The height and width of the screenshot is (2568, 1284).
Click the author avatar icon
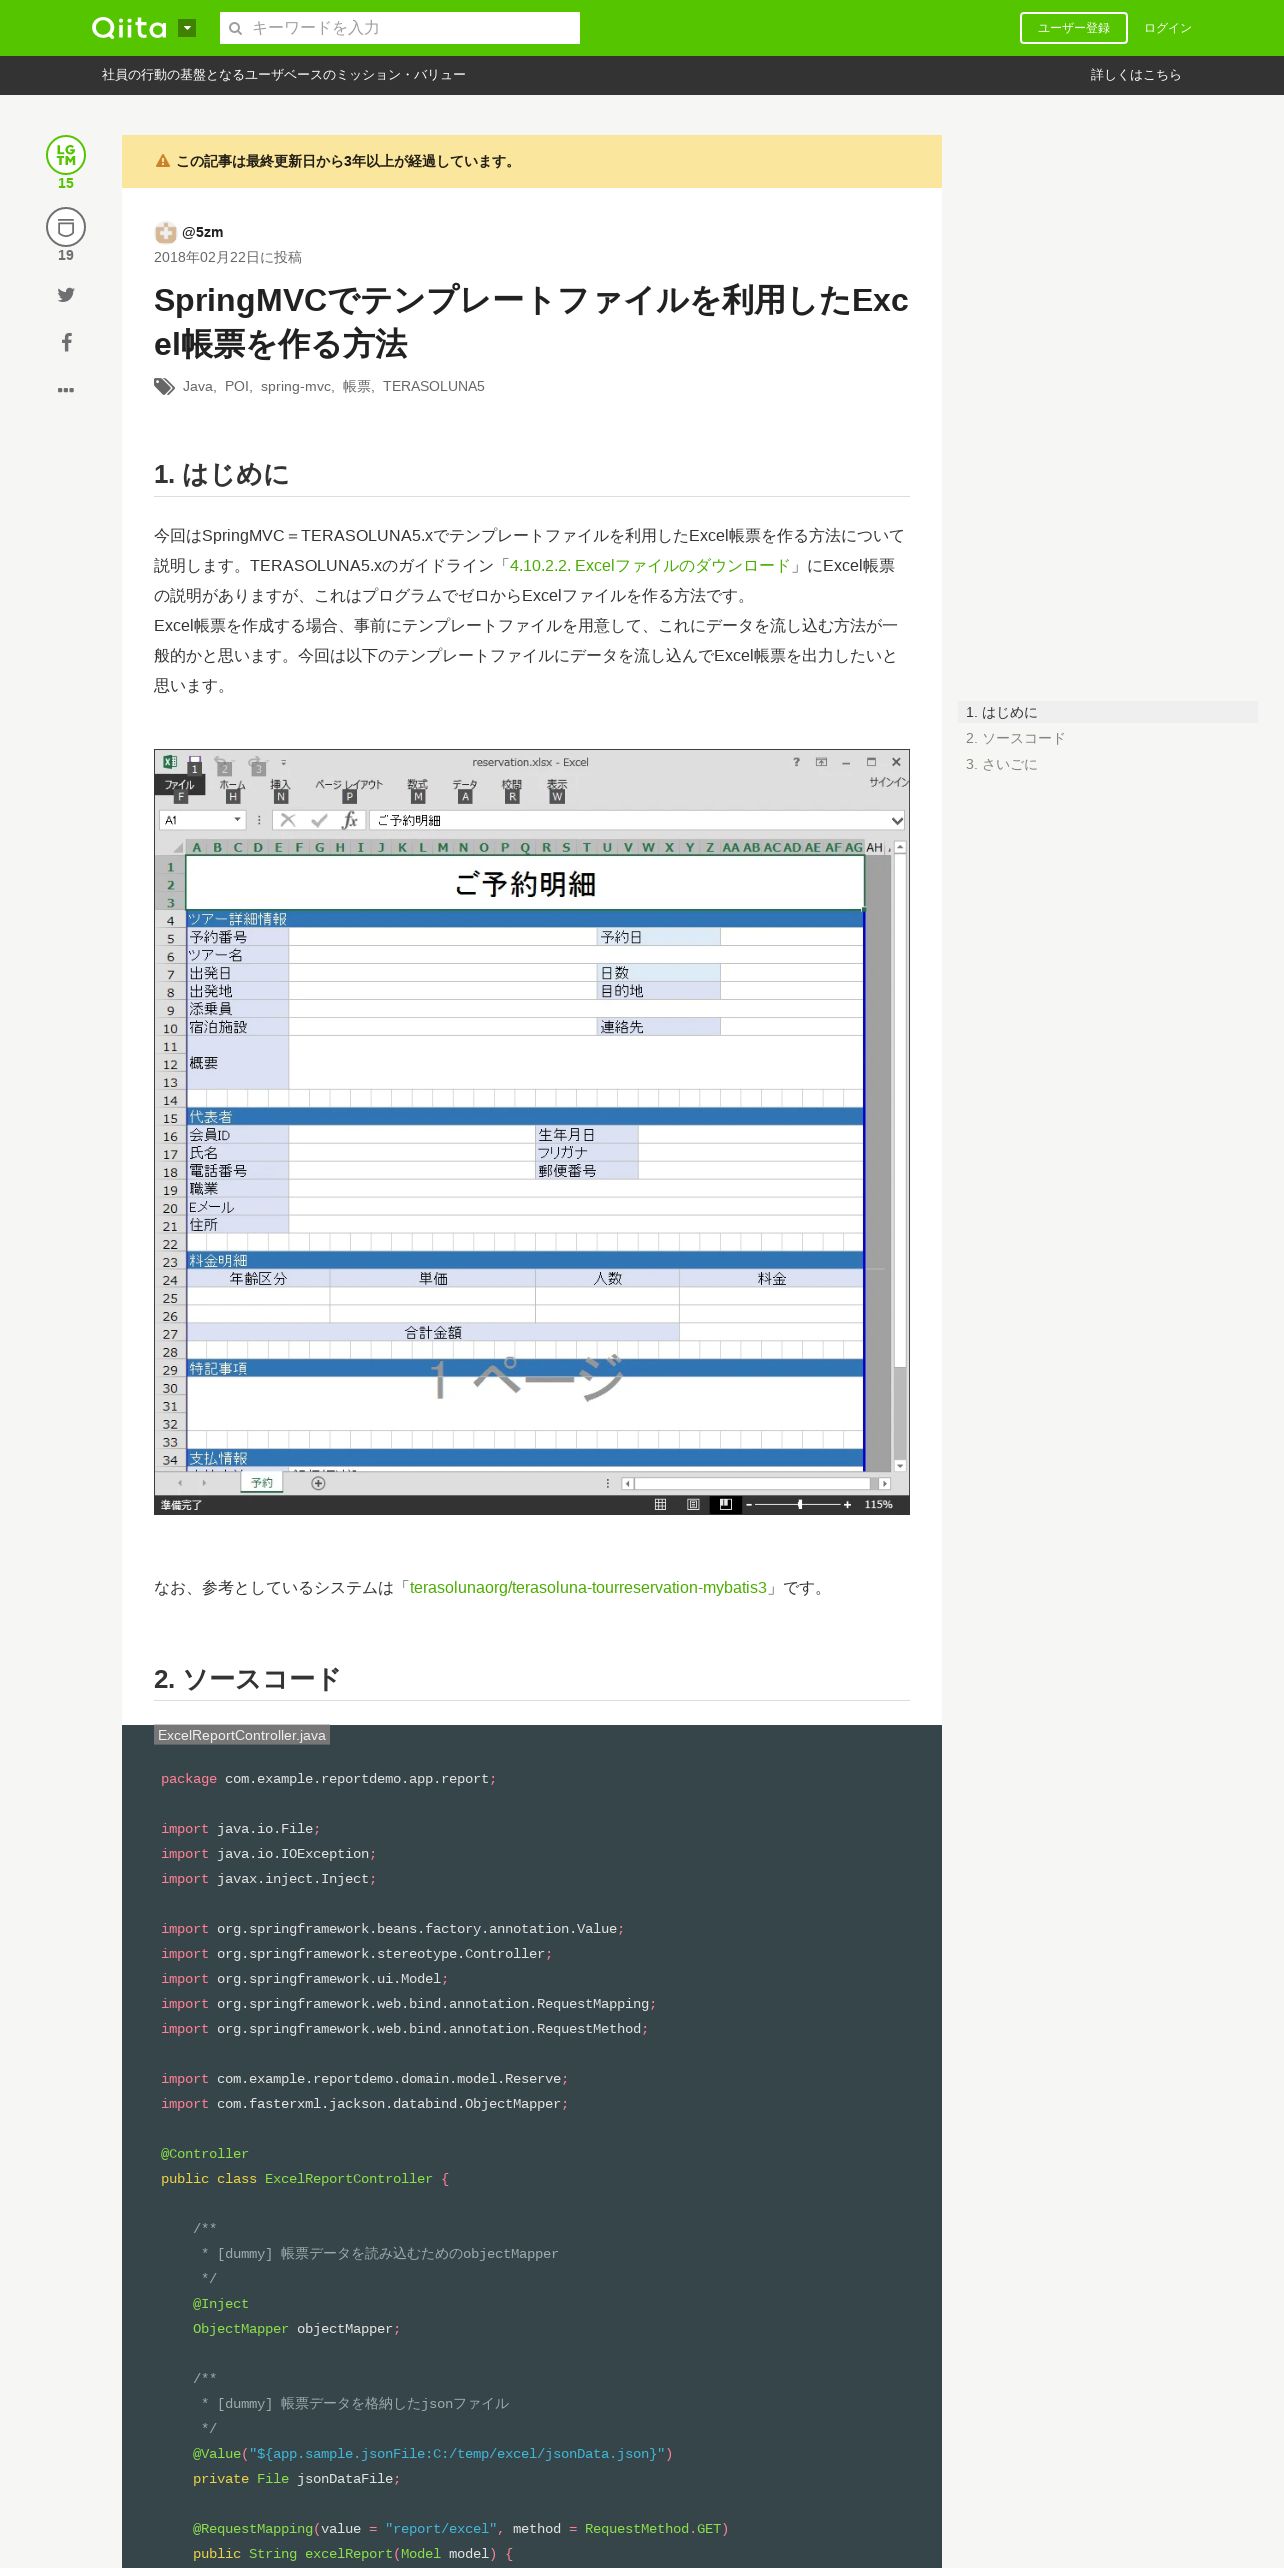coord(165,232)
